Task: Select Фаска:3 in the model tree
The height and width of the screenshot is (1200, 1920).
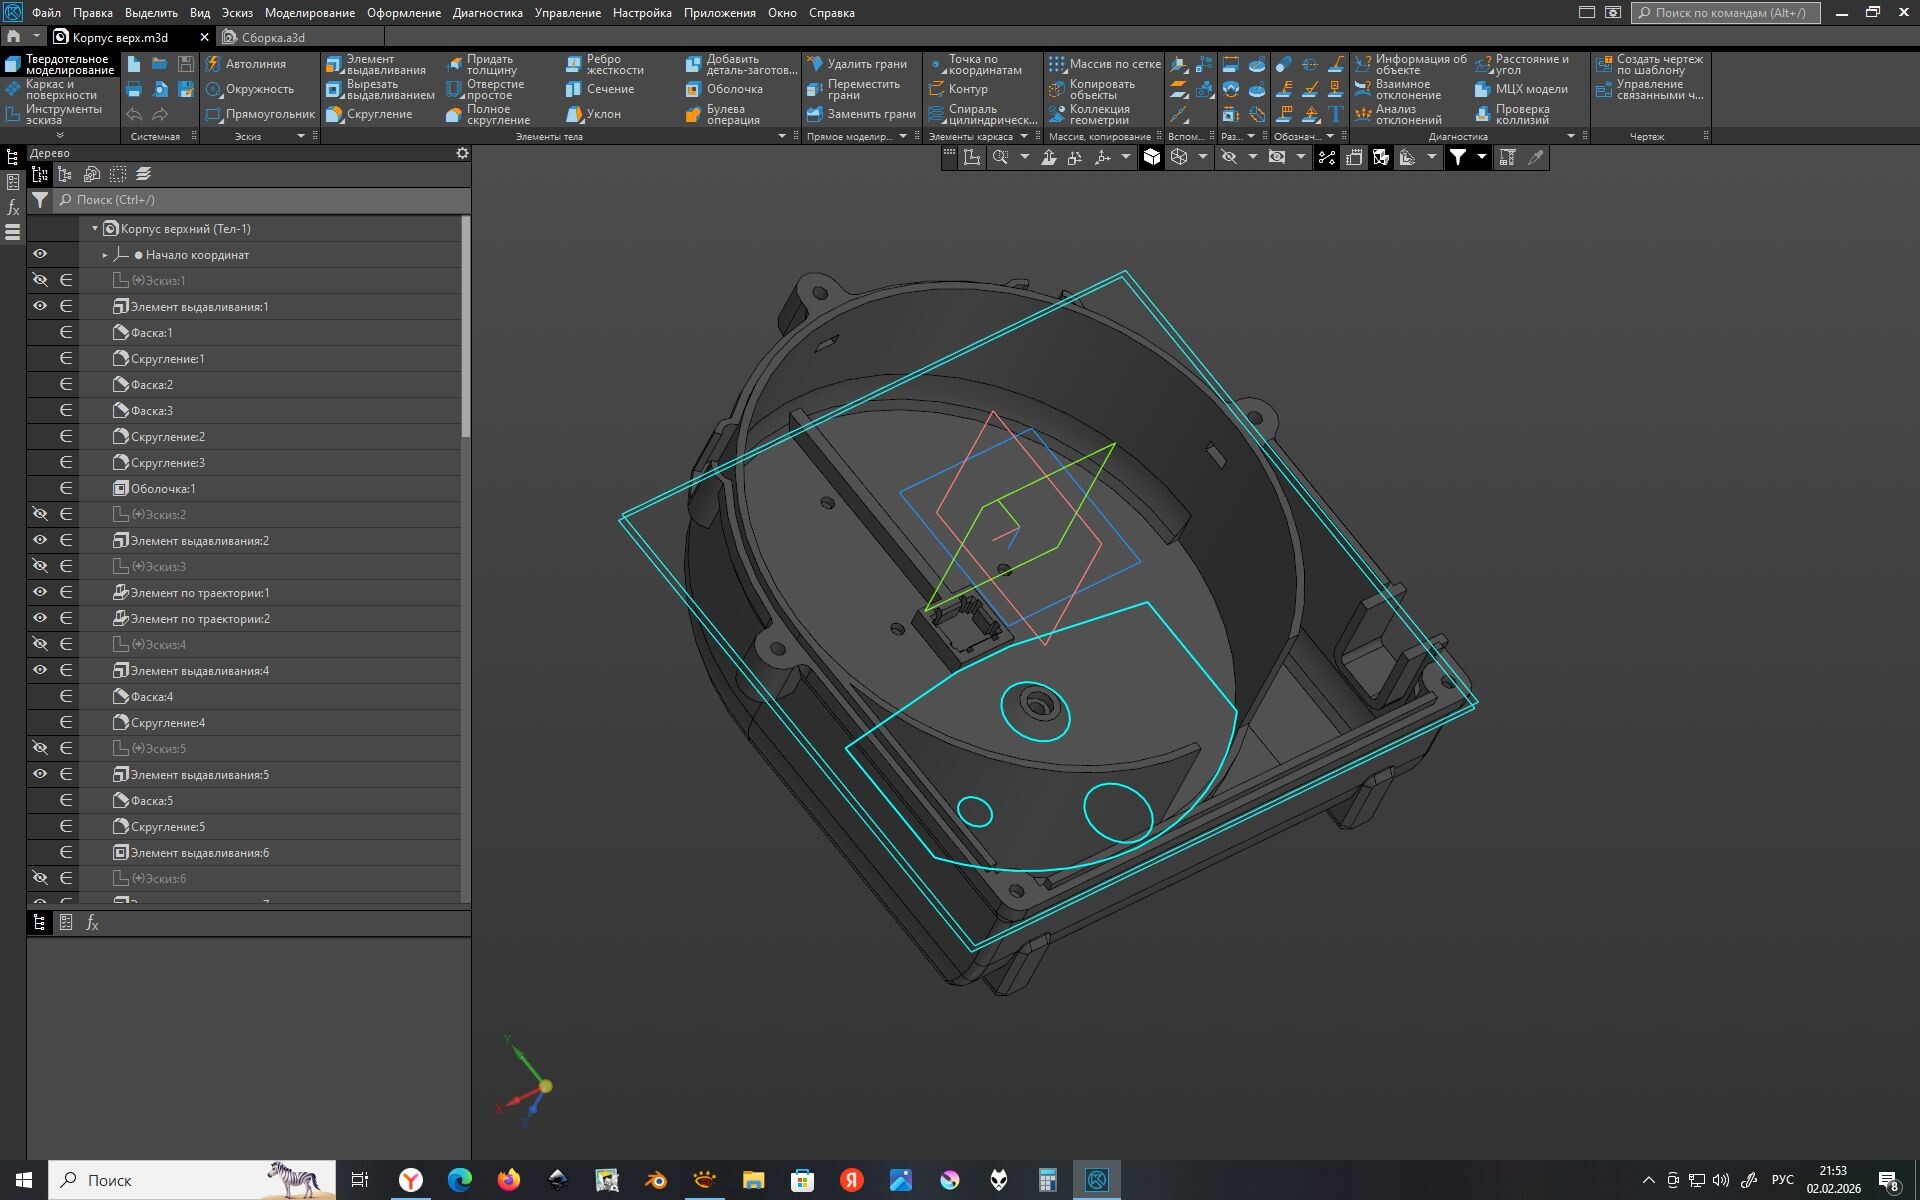Action: tap(152, 410)
